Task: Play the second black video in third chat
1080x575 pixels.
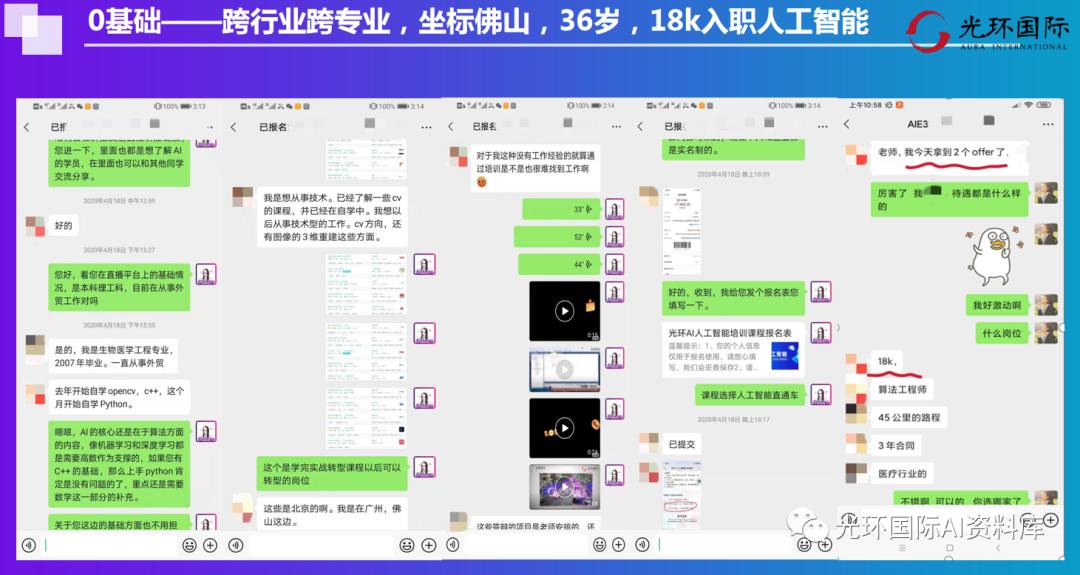Action: 564,428
